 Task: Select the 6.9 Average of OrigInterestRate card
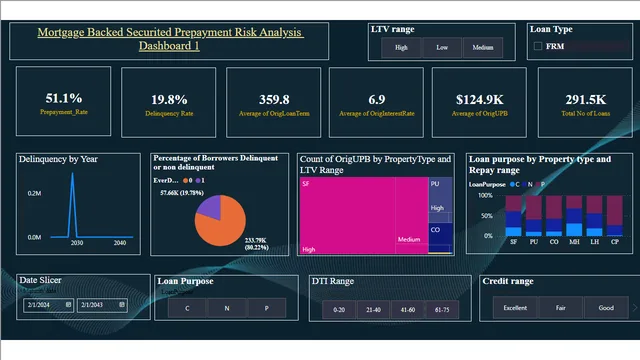[x=376, y=102]
